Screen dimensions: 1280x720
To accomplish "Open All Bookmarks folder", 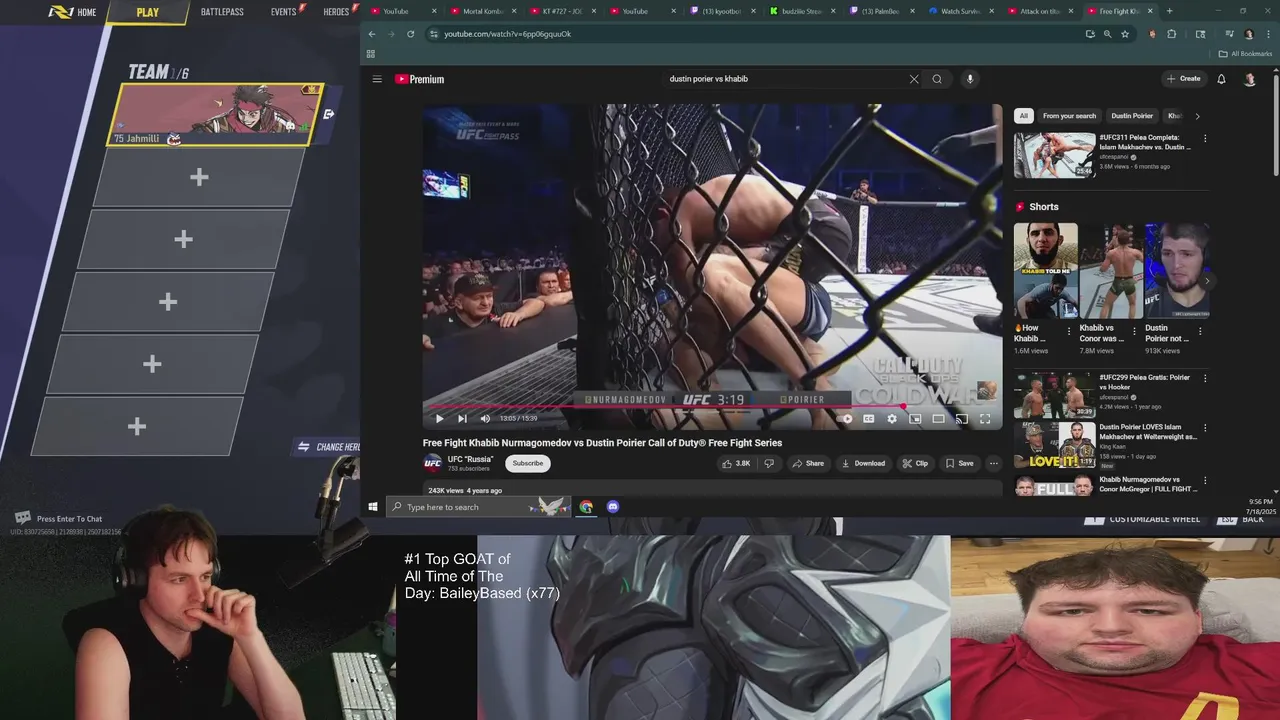I will coord(1245,54).
